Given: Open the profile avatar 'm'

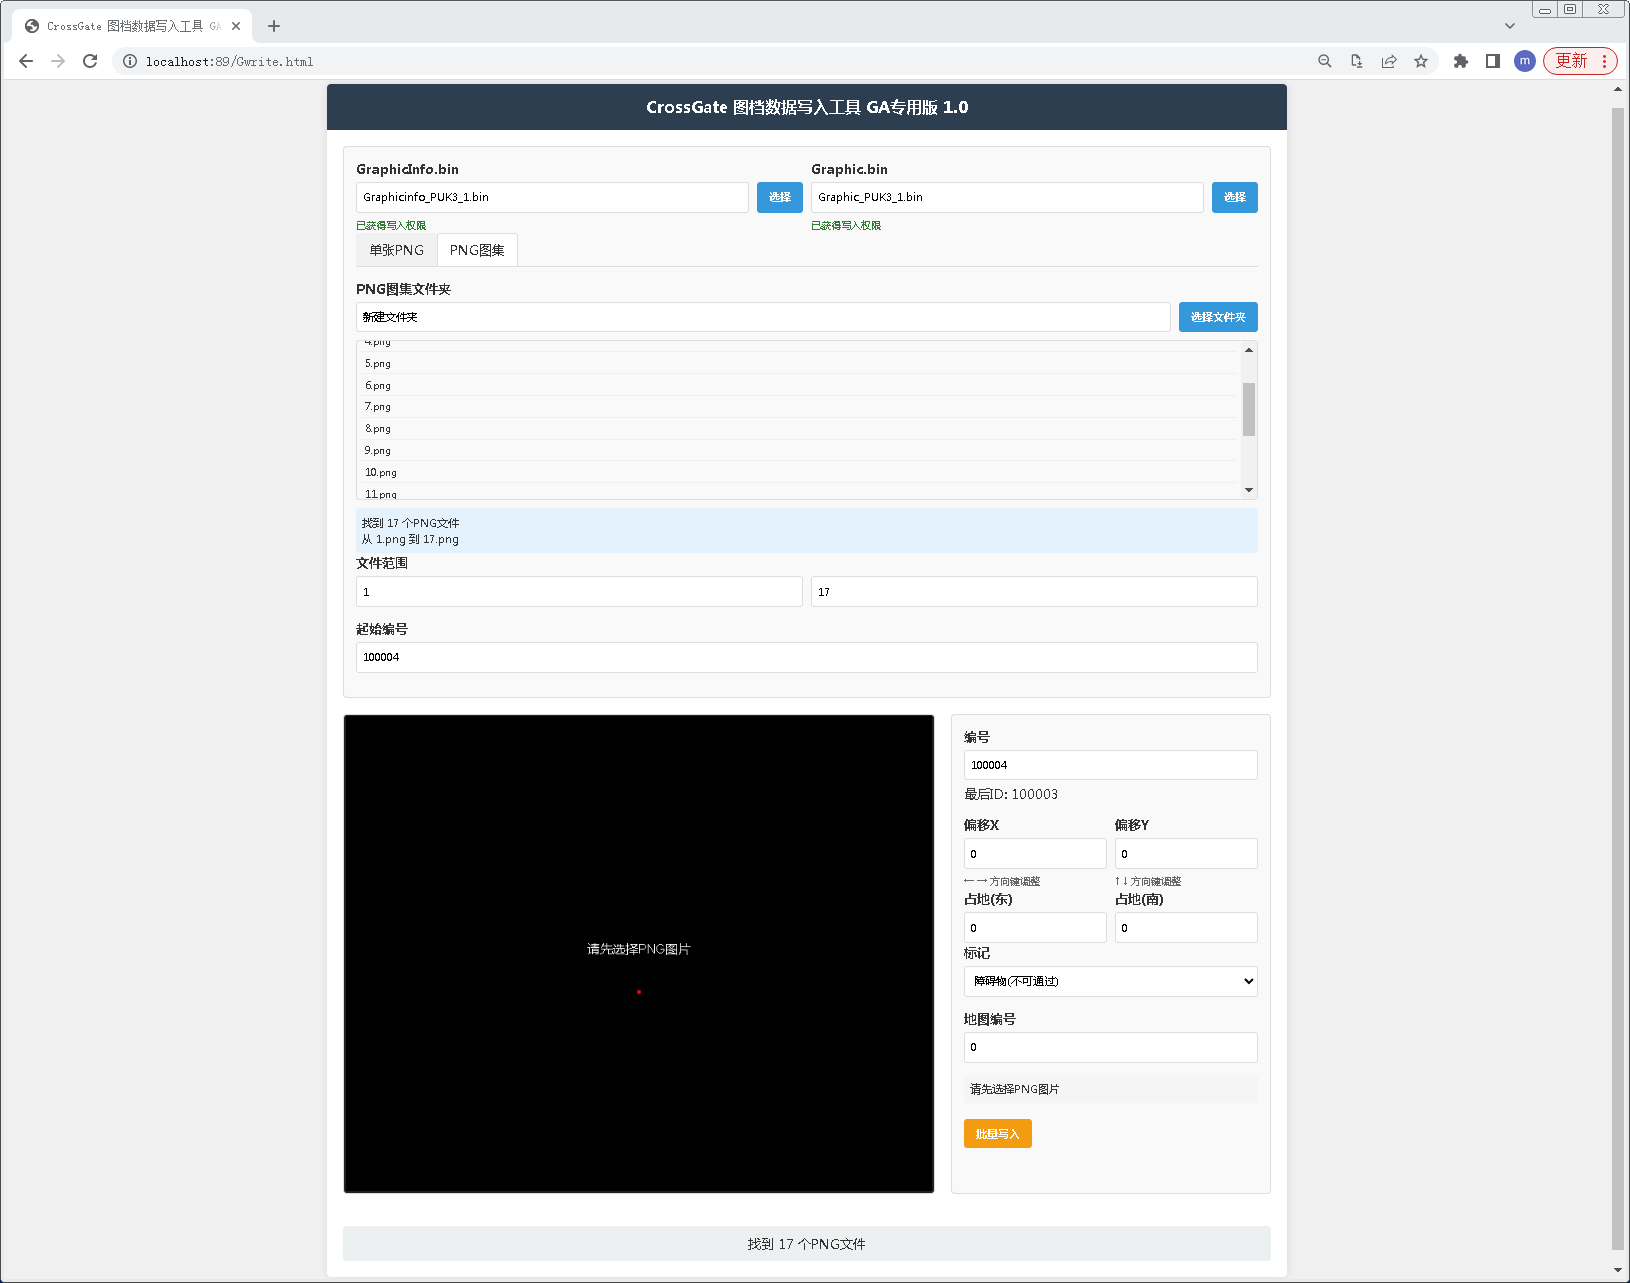Looking at the screenshot, I should (1525, 61).
